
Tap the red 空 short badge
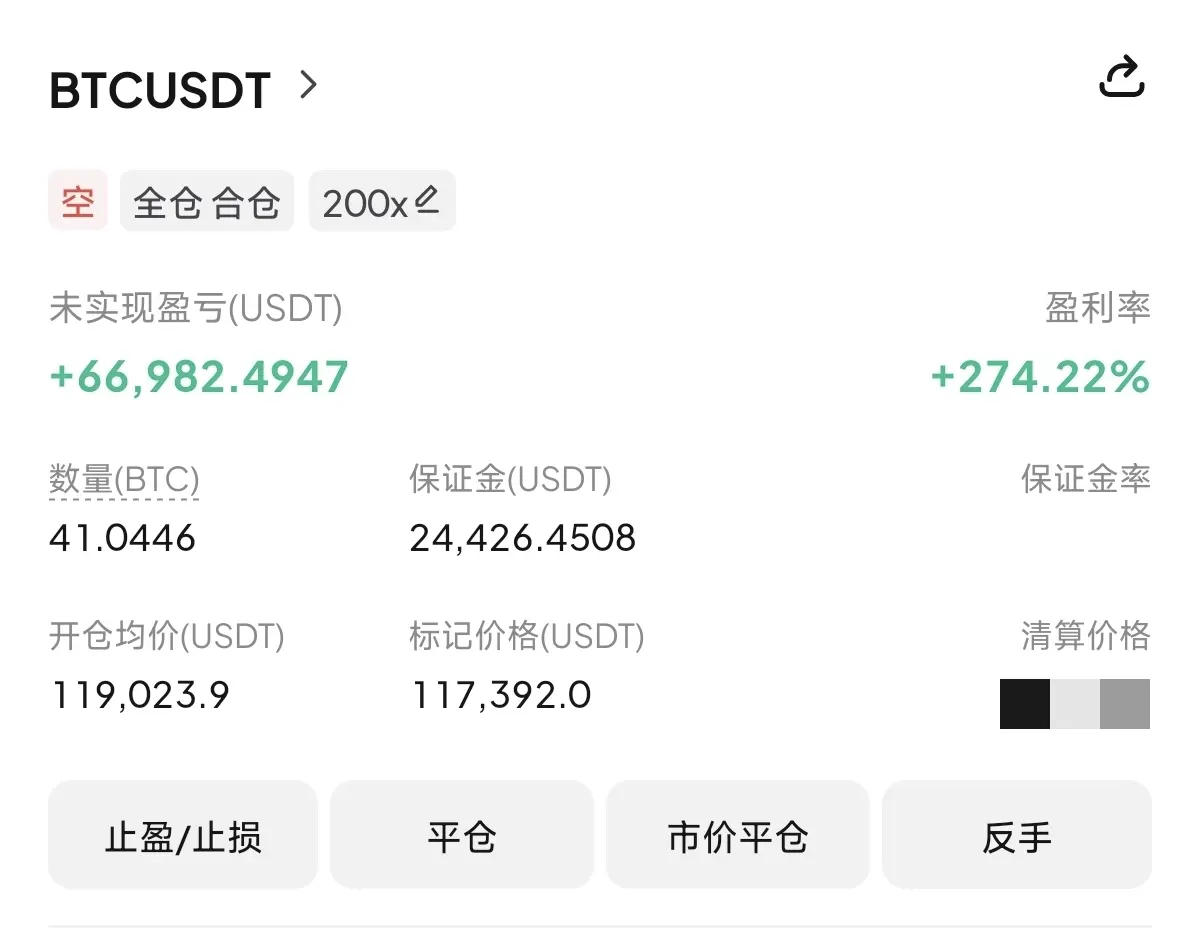[x=78, y=201]
